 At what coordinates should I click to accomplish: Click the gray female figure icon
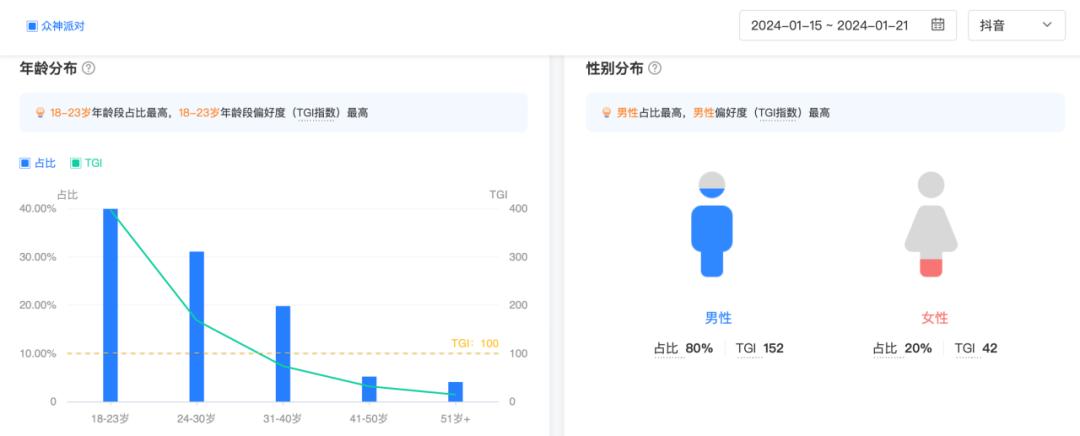coord(931,225)
